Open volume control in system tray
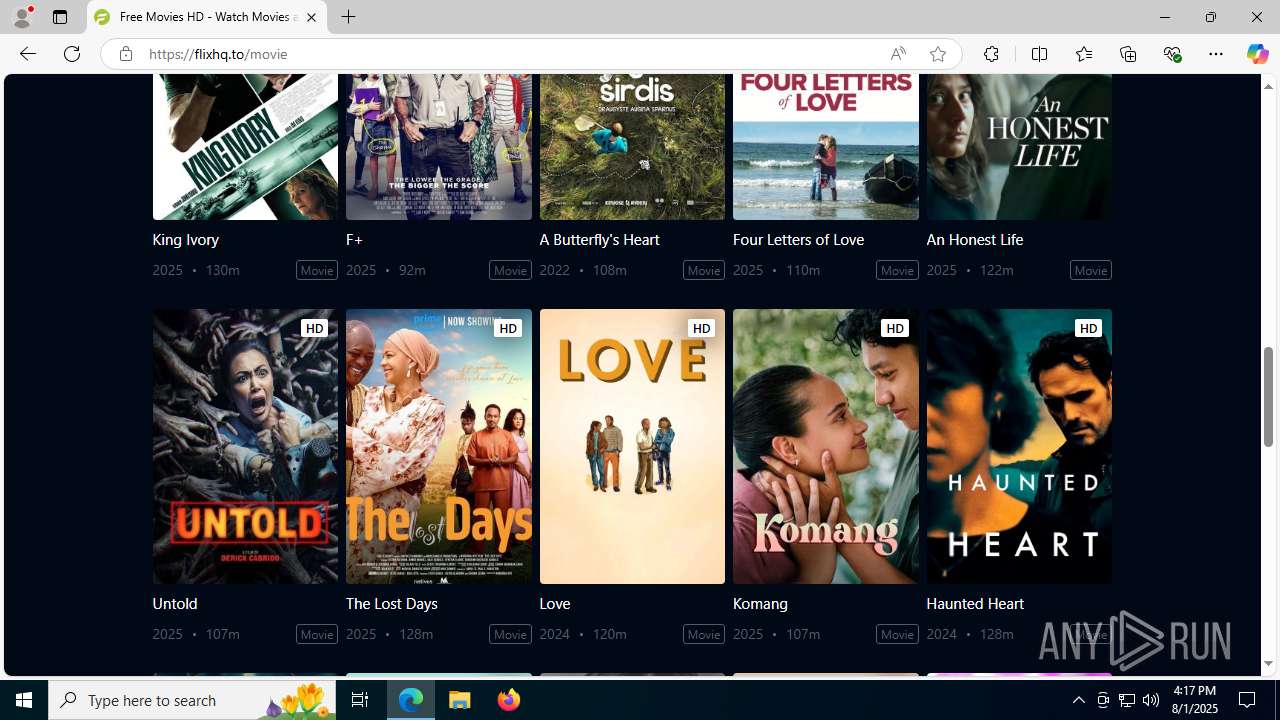The width and height of the screenshot is (1280, 720). pos(1151,700)
